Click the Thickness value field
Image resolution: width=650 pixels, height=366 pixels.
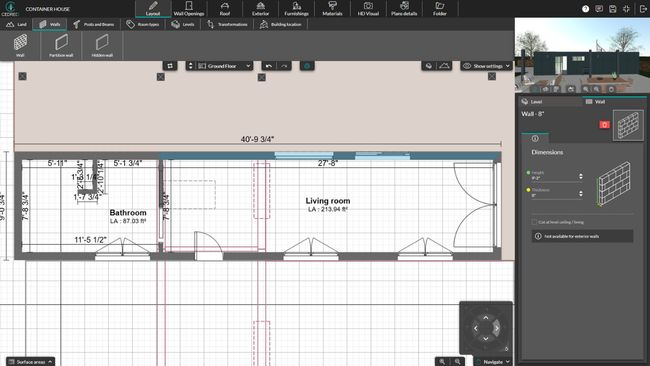(554, 196)
